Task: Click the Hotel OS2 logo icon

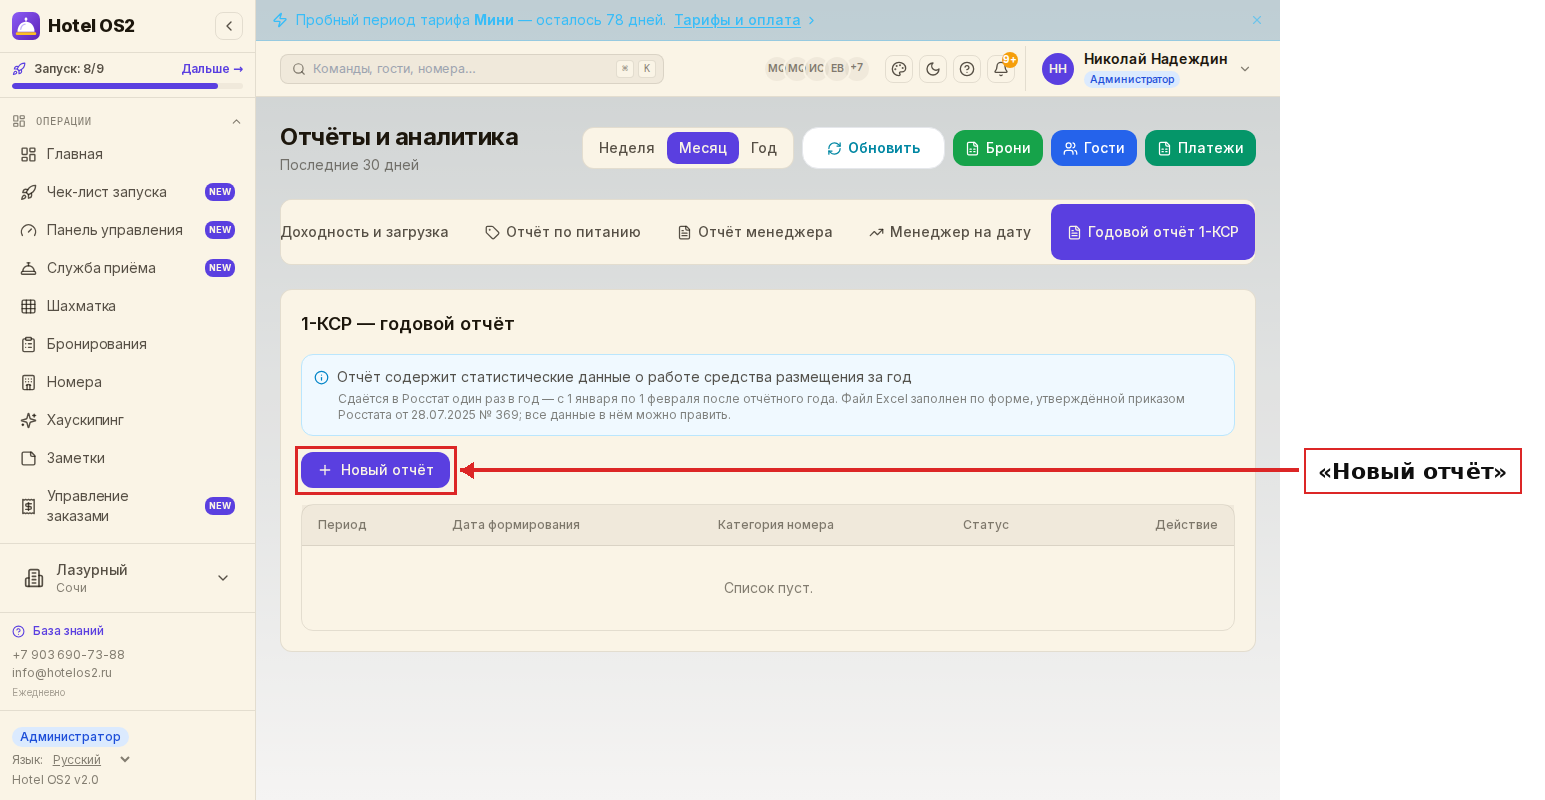Action: (26, 26)
